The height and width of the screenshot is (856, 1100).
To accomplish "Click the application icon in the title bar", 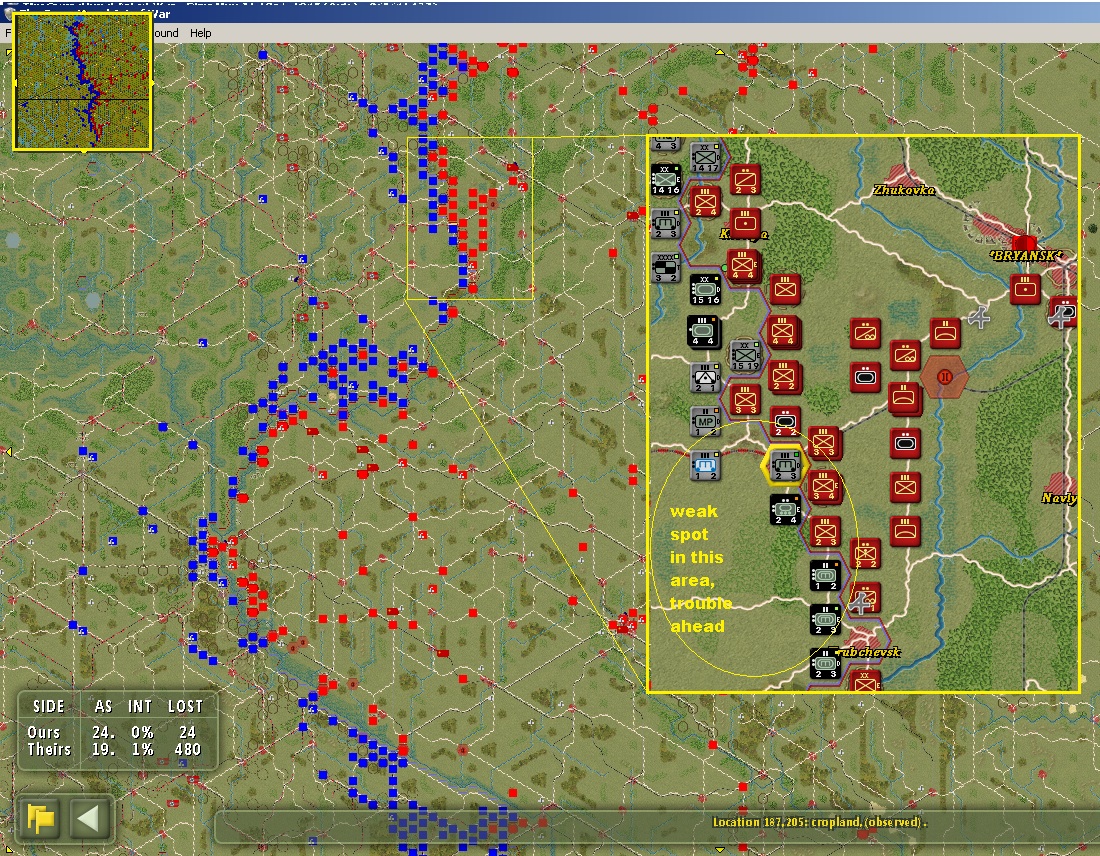I will click(9, 14).
